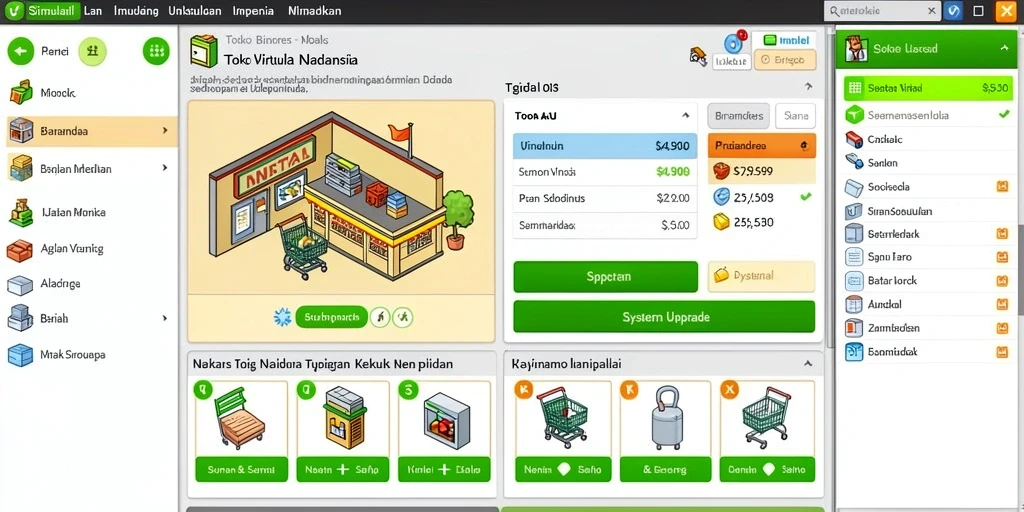Screen dimensions: 1024x512
Task: Click the padlock item icon
Action: (666, 417)
